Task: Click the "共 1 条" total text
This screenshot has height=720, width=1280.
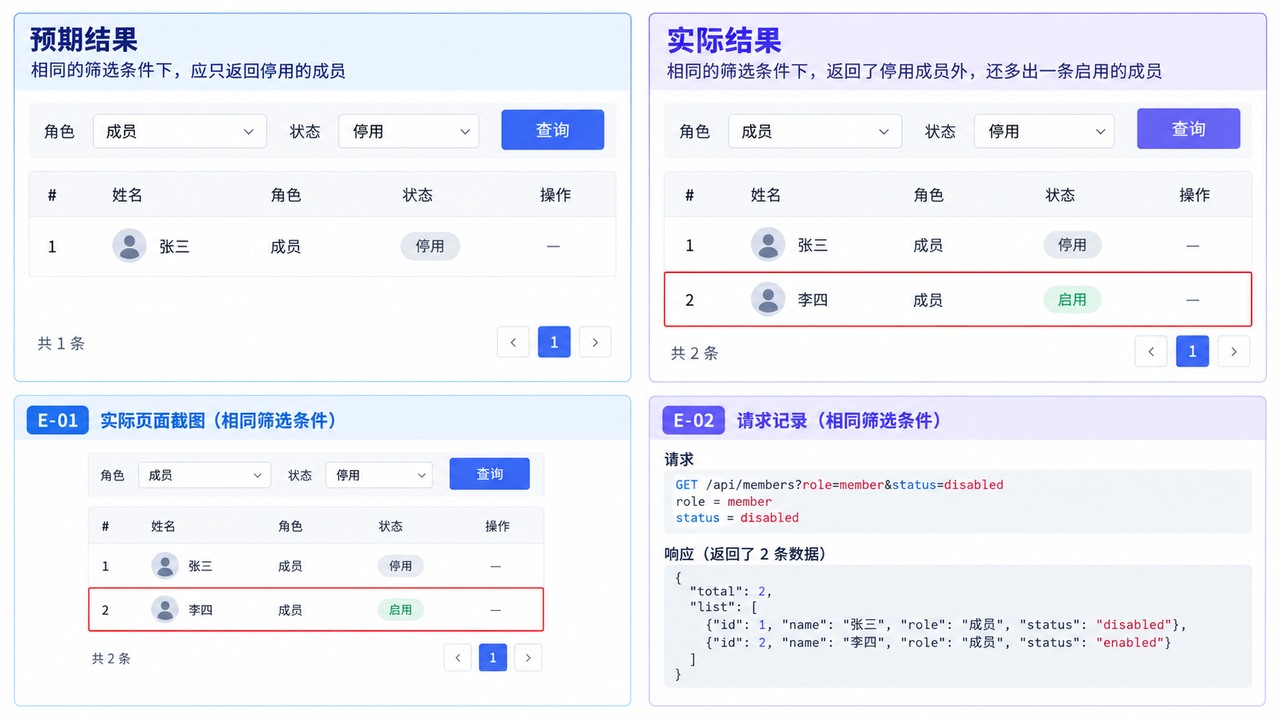Action: coord(62,343)
